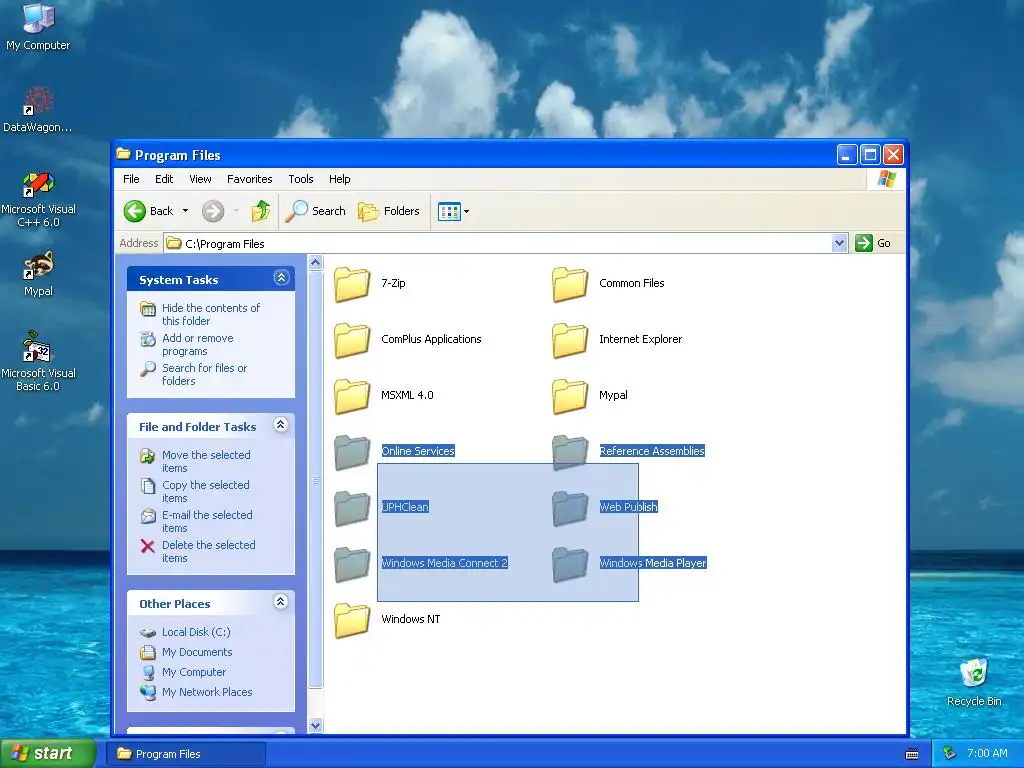Viewport: 1024px width, 768px height.
Task: Click Copy the selected items
Action: pyautogui.click(x=205, y=491)
